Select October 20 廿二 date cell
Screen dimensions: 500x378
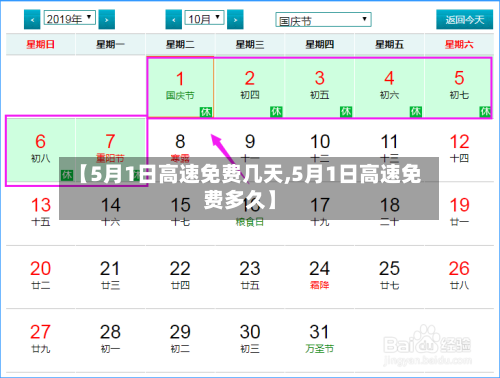pos(41,277)
